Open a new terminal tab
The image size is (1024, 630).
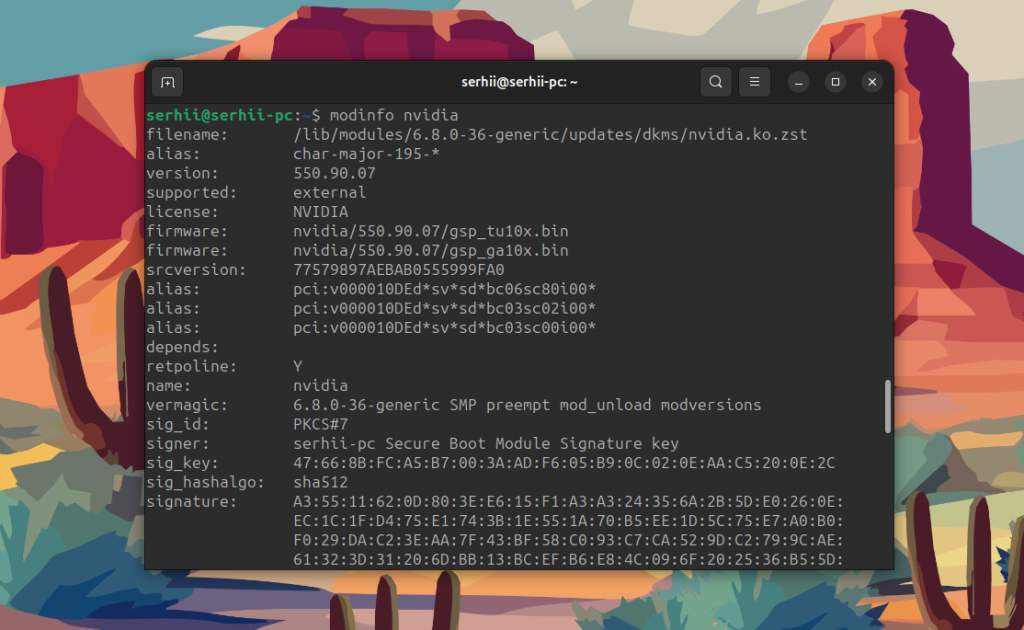[168, 82]
